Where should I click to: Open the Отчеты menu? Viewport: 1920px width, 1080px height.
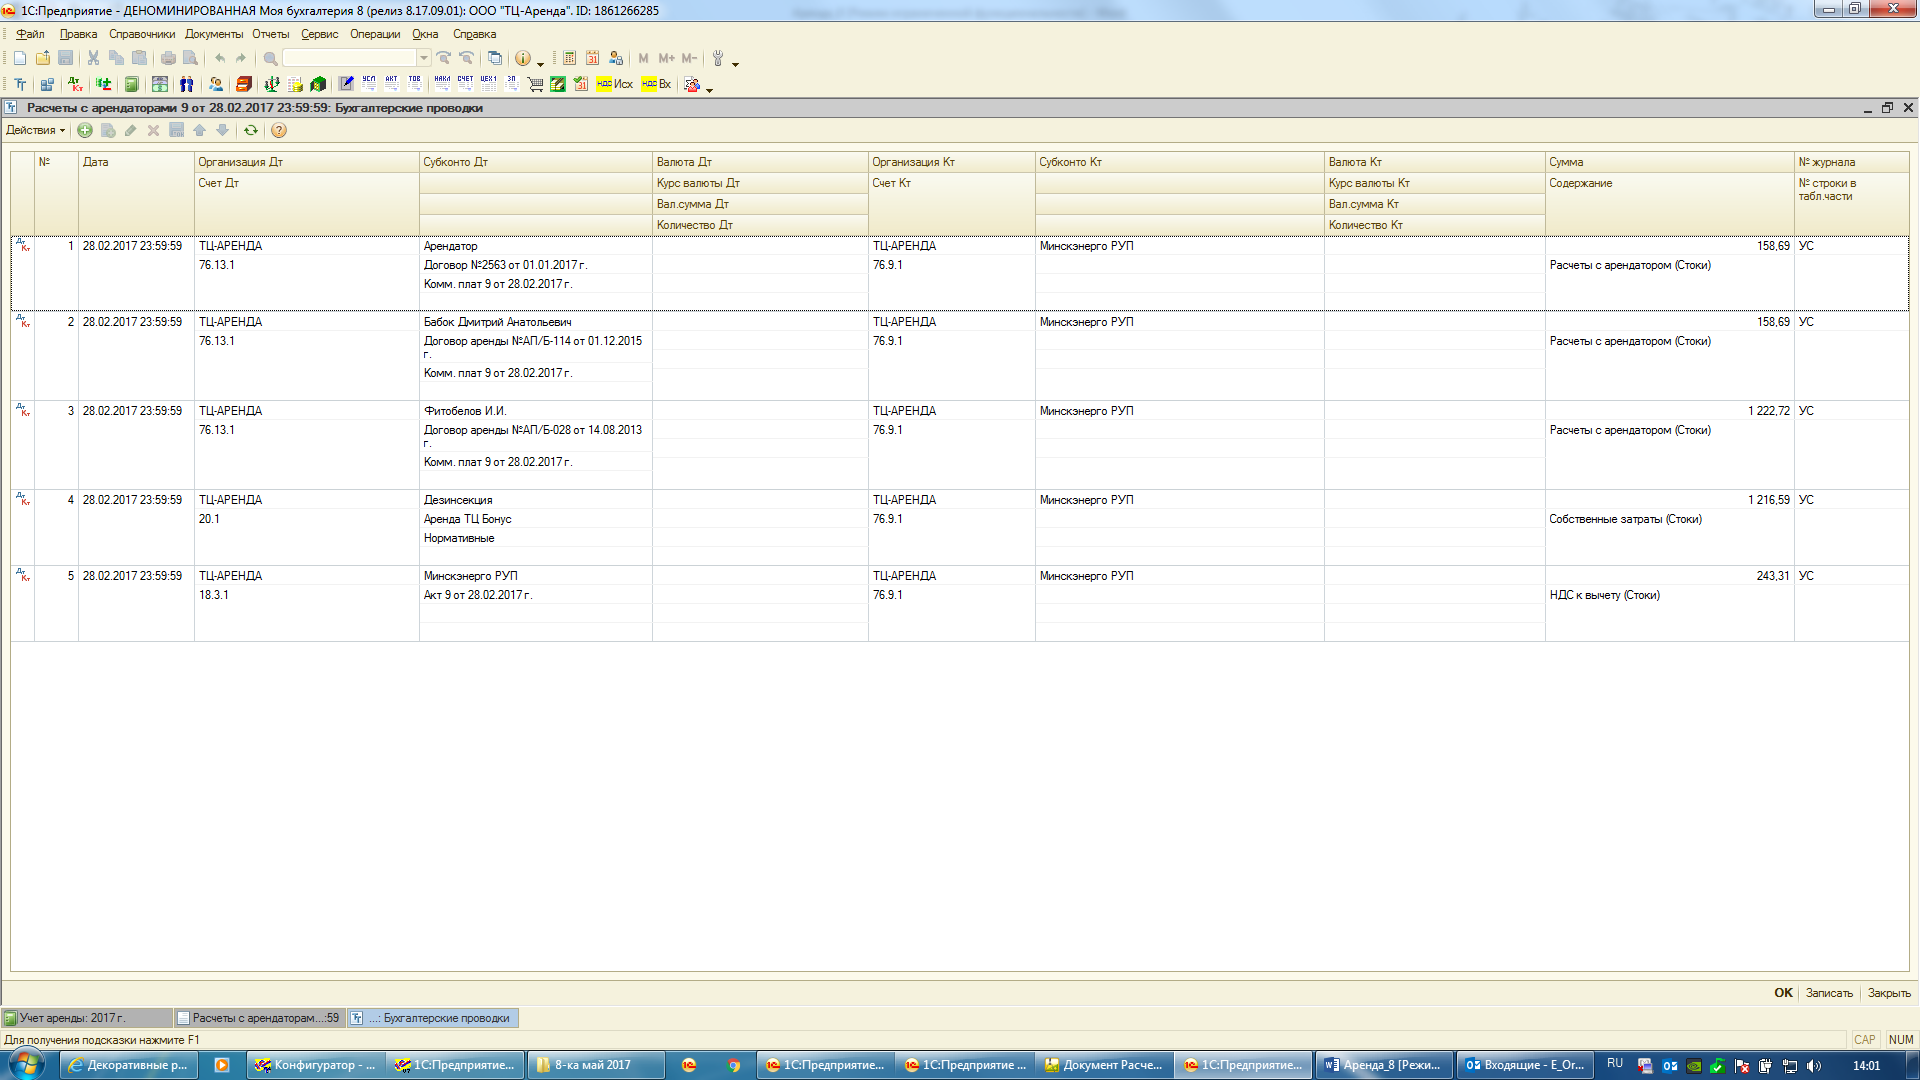[x=270, y=34]
